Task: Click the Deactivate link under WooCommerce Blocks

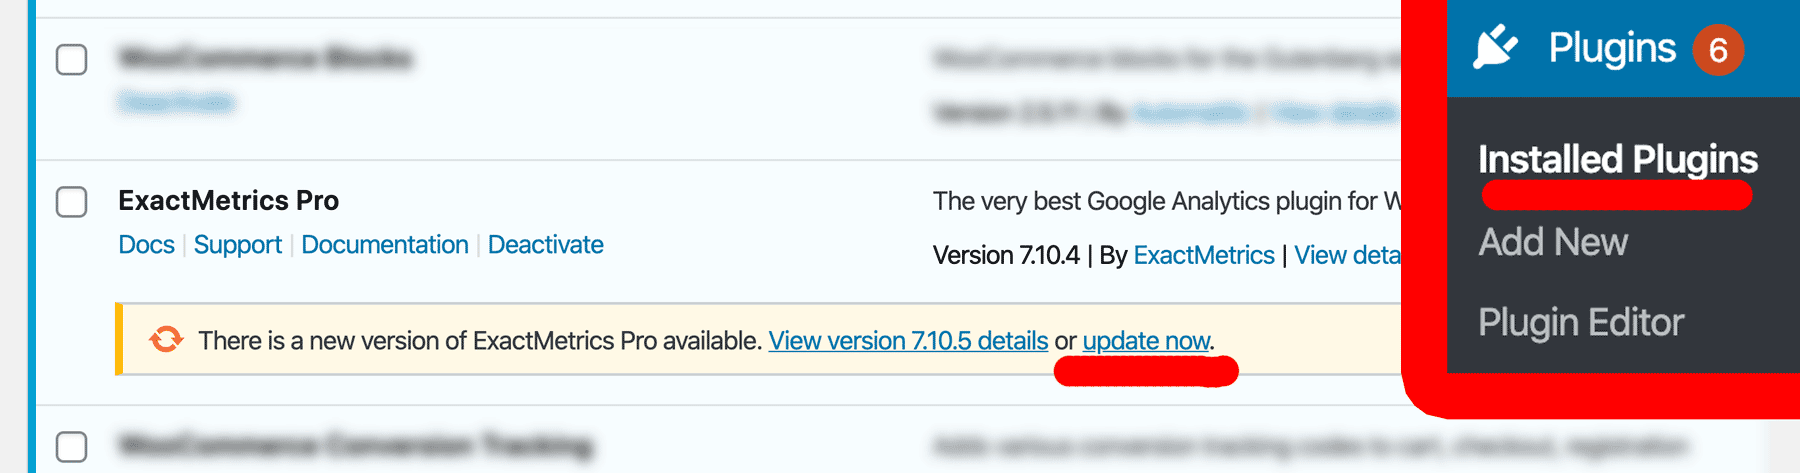Action: coord(176,102)
